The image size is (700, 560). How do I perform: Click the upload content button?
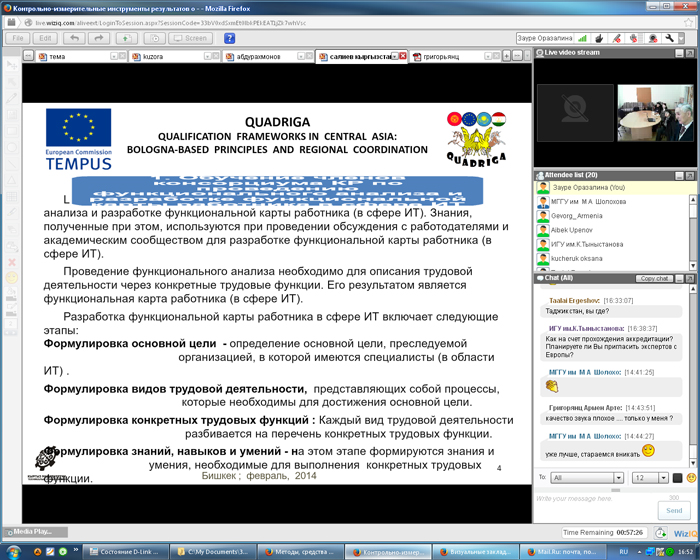pos(127,38)
